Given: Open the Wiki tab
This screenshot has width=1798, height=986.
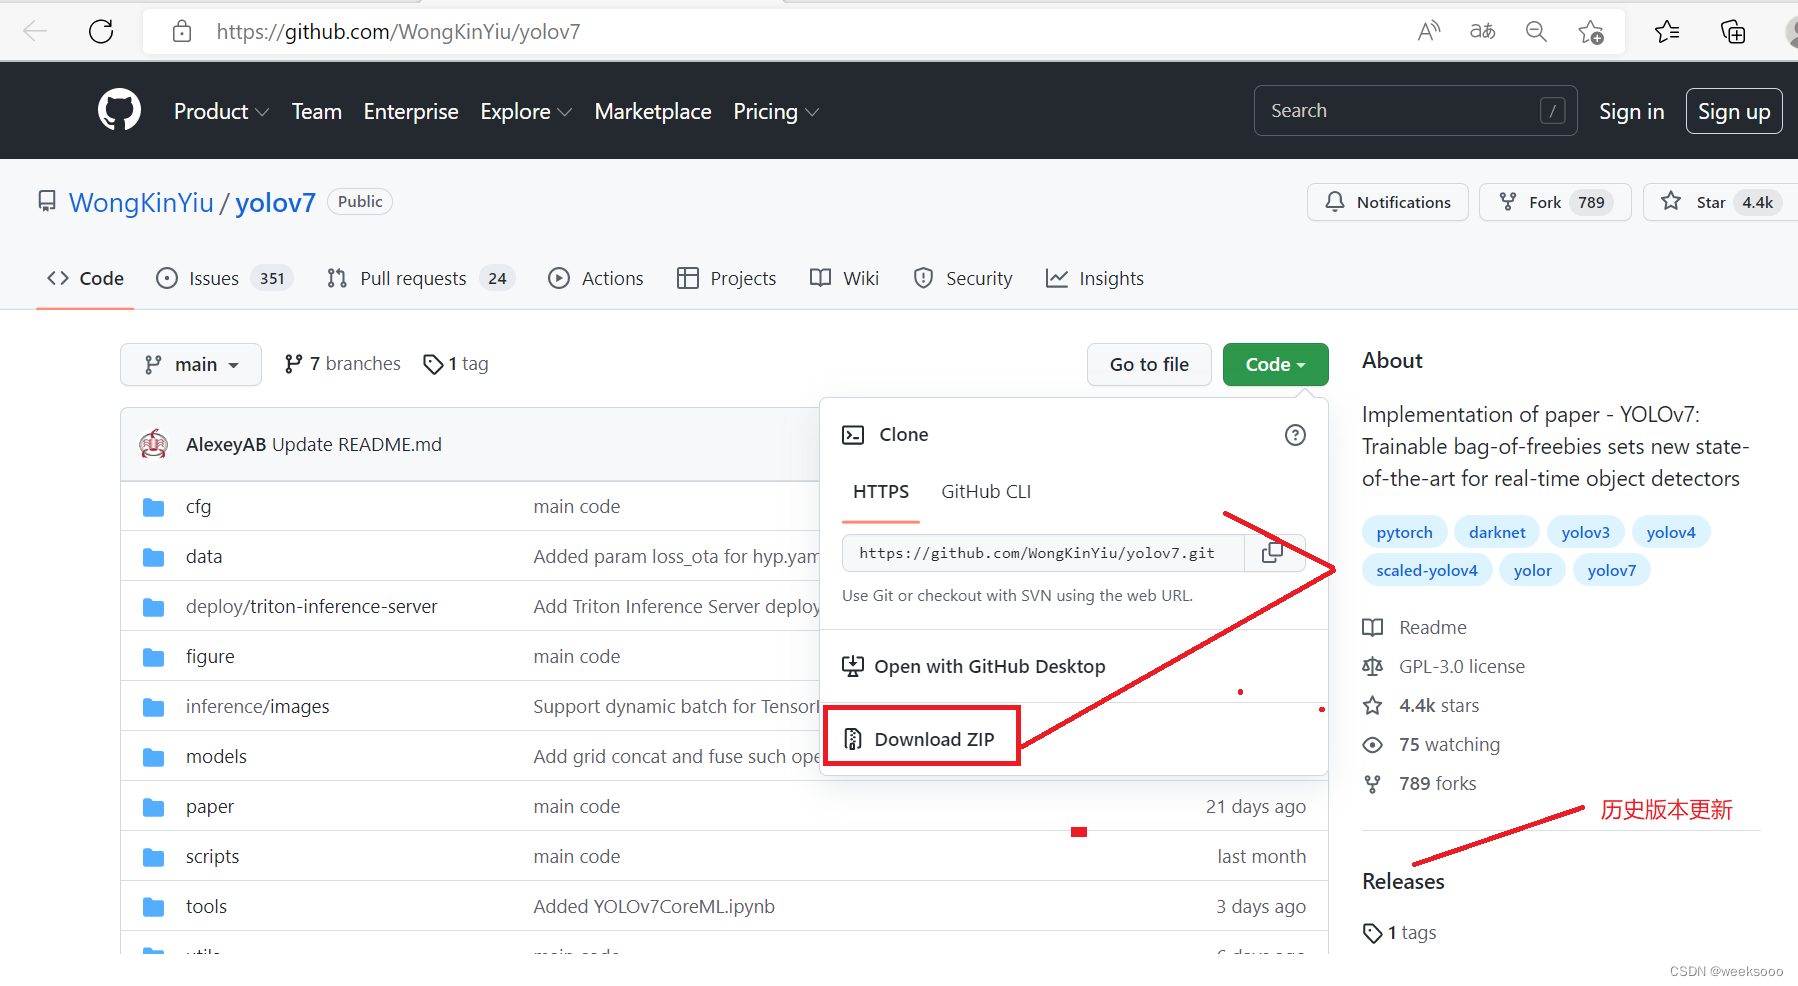Looking at the screenshot, I should (845, 278).
